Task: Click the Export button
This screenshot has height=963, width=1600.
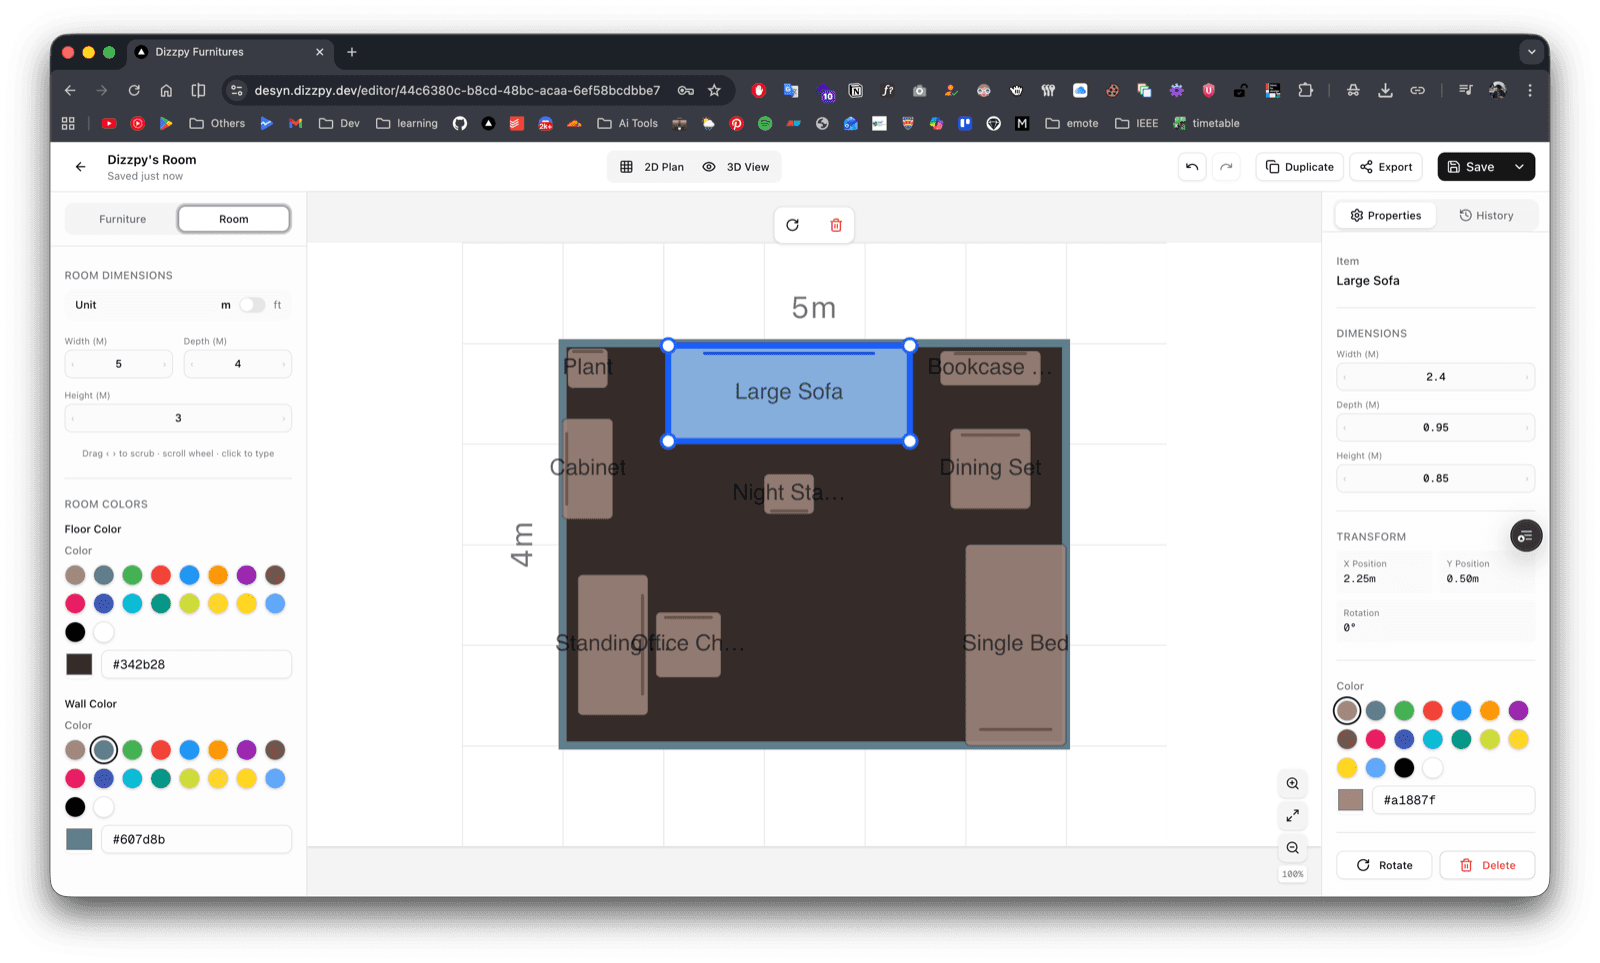Action: coord(1386,167)
